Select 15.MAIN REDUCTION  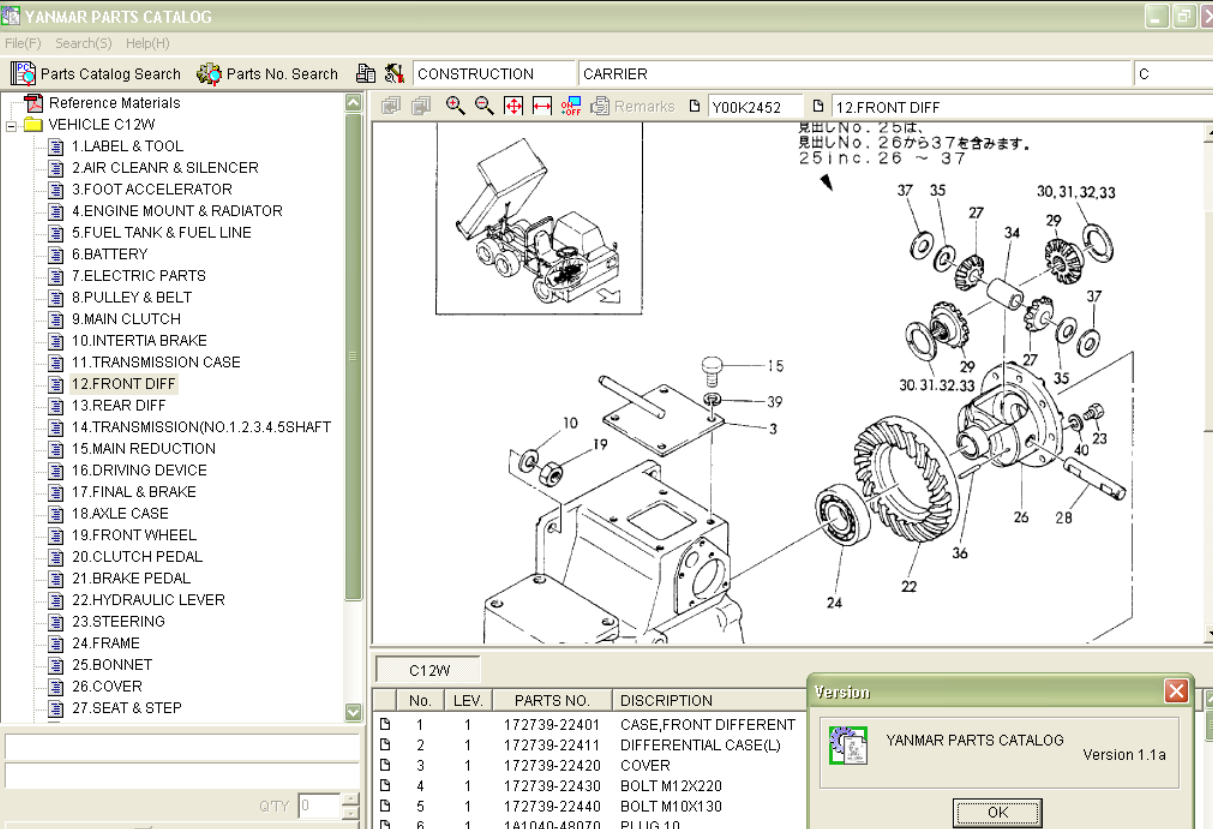[143, 449]
